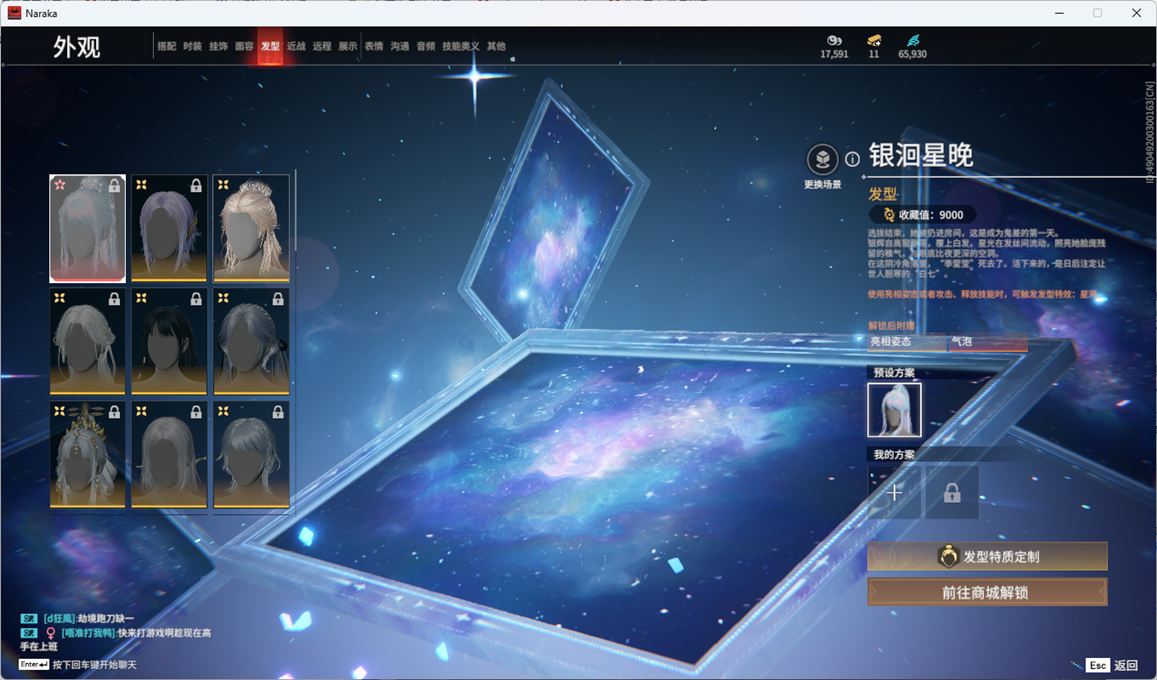Select the blonde braided updo hairstyle
1157x680 pixels.
251,229
